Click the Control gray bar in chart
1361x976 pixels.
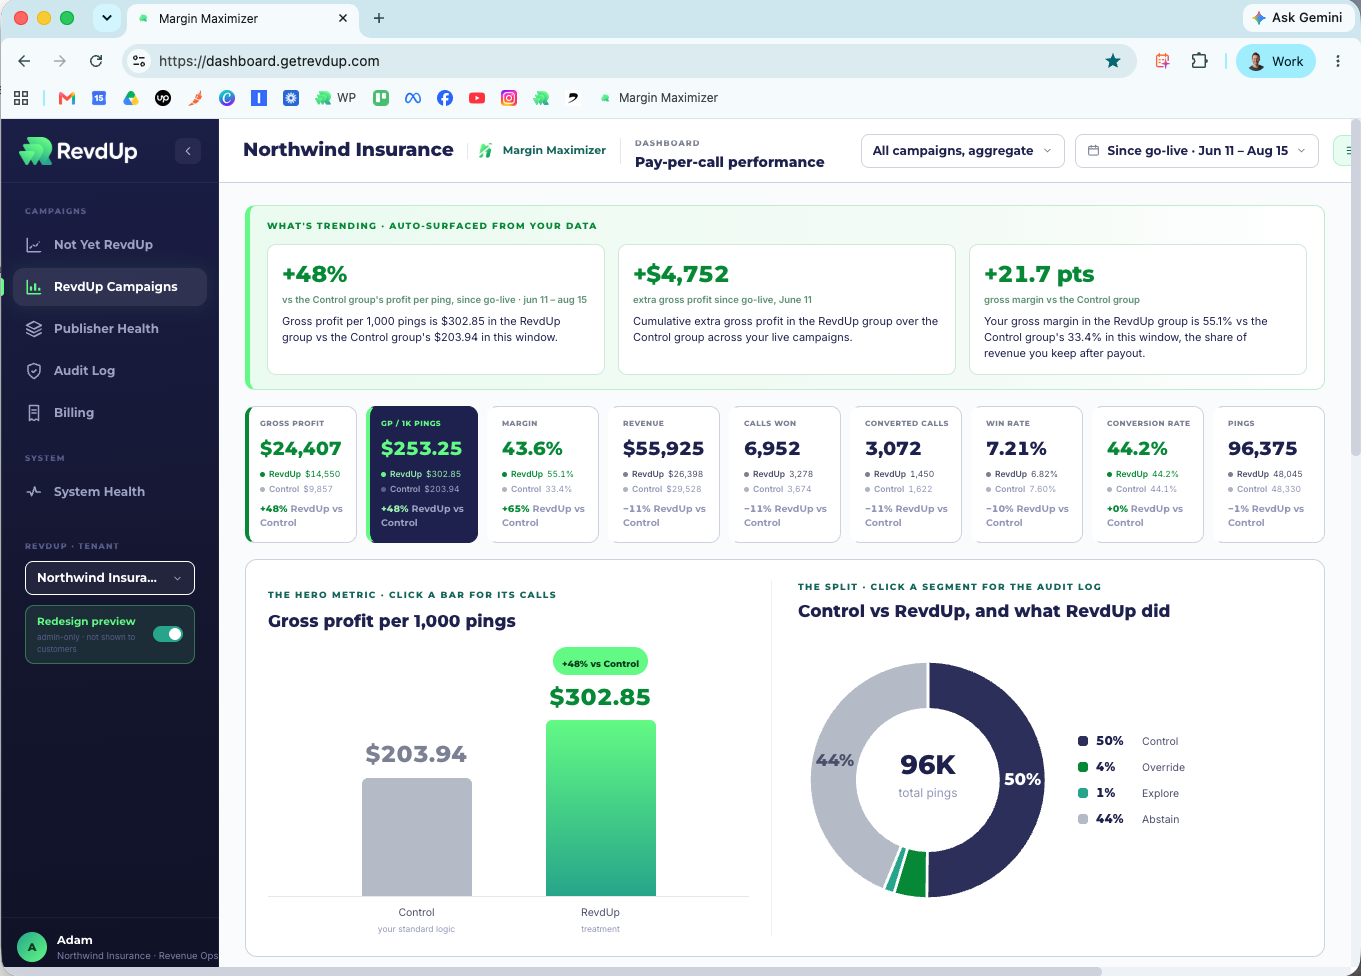(417, 837)
